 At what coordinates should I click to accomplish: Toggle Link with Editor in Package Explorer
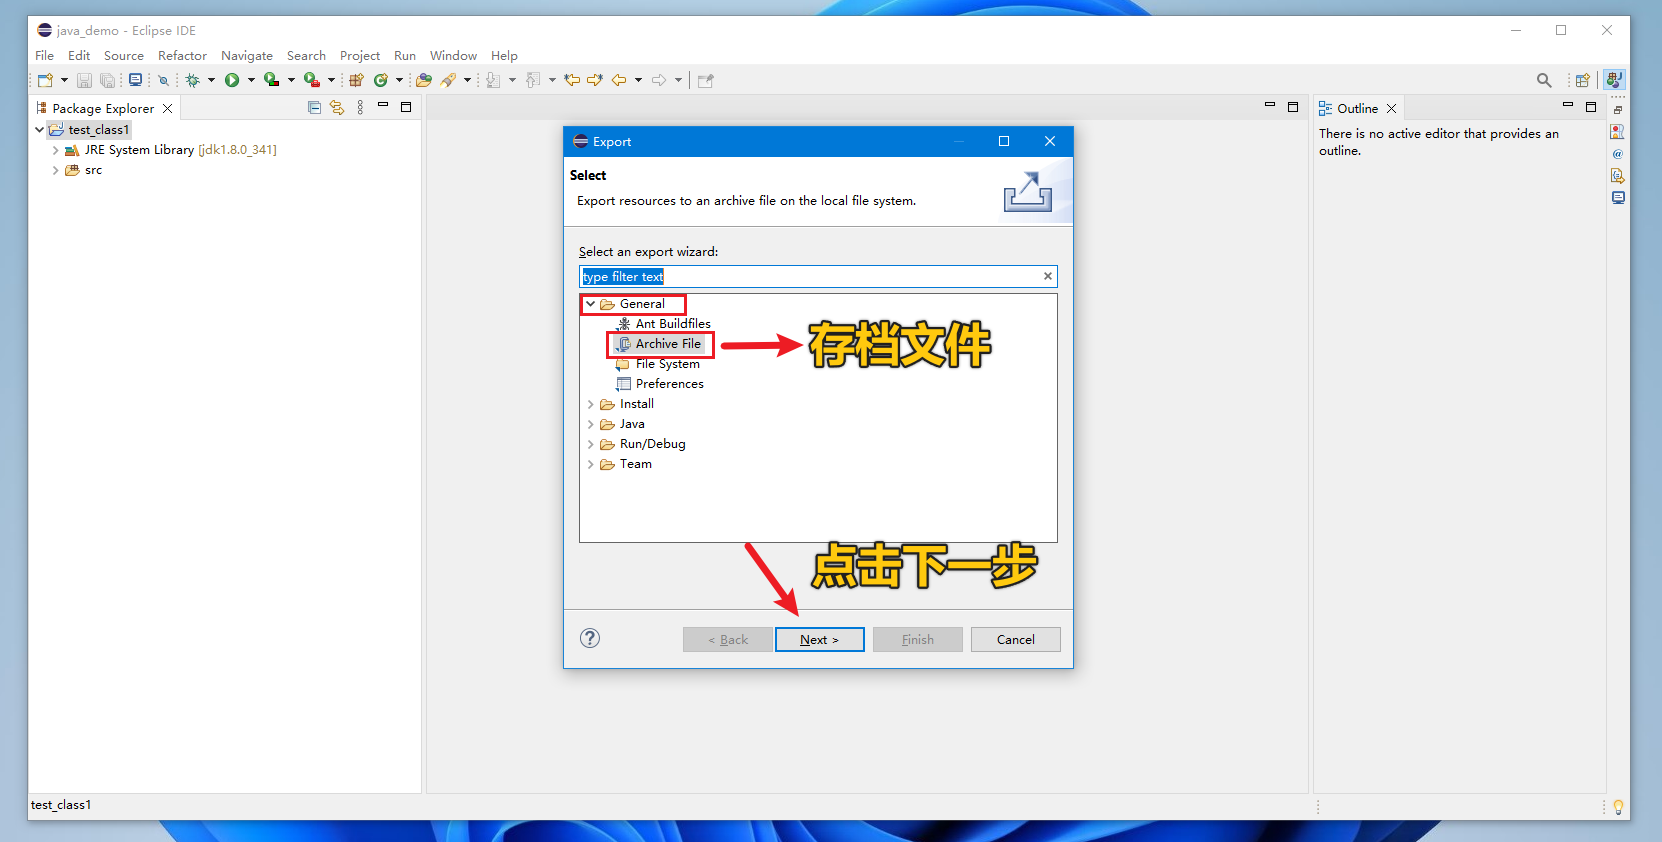[337, 107]
